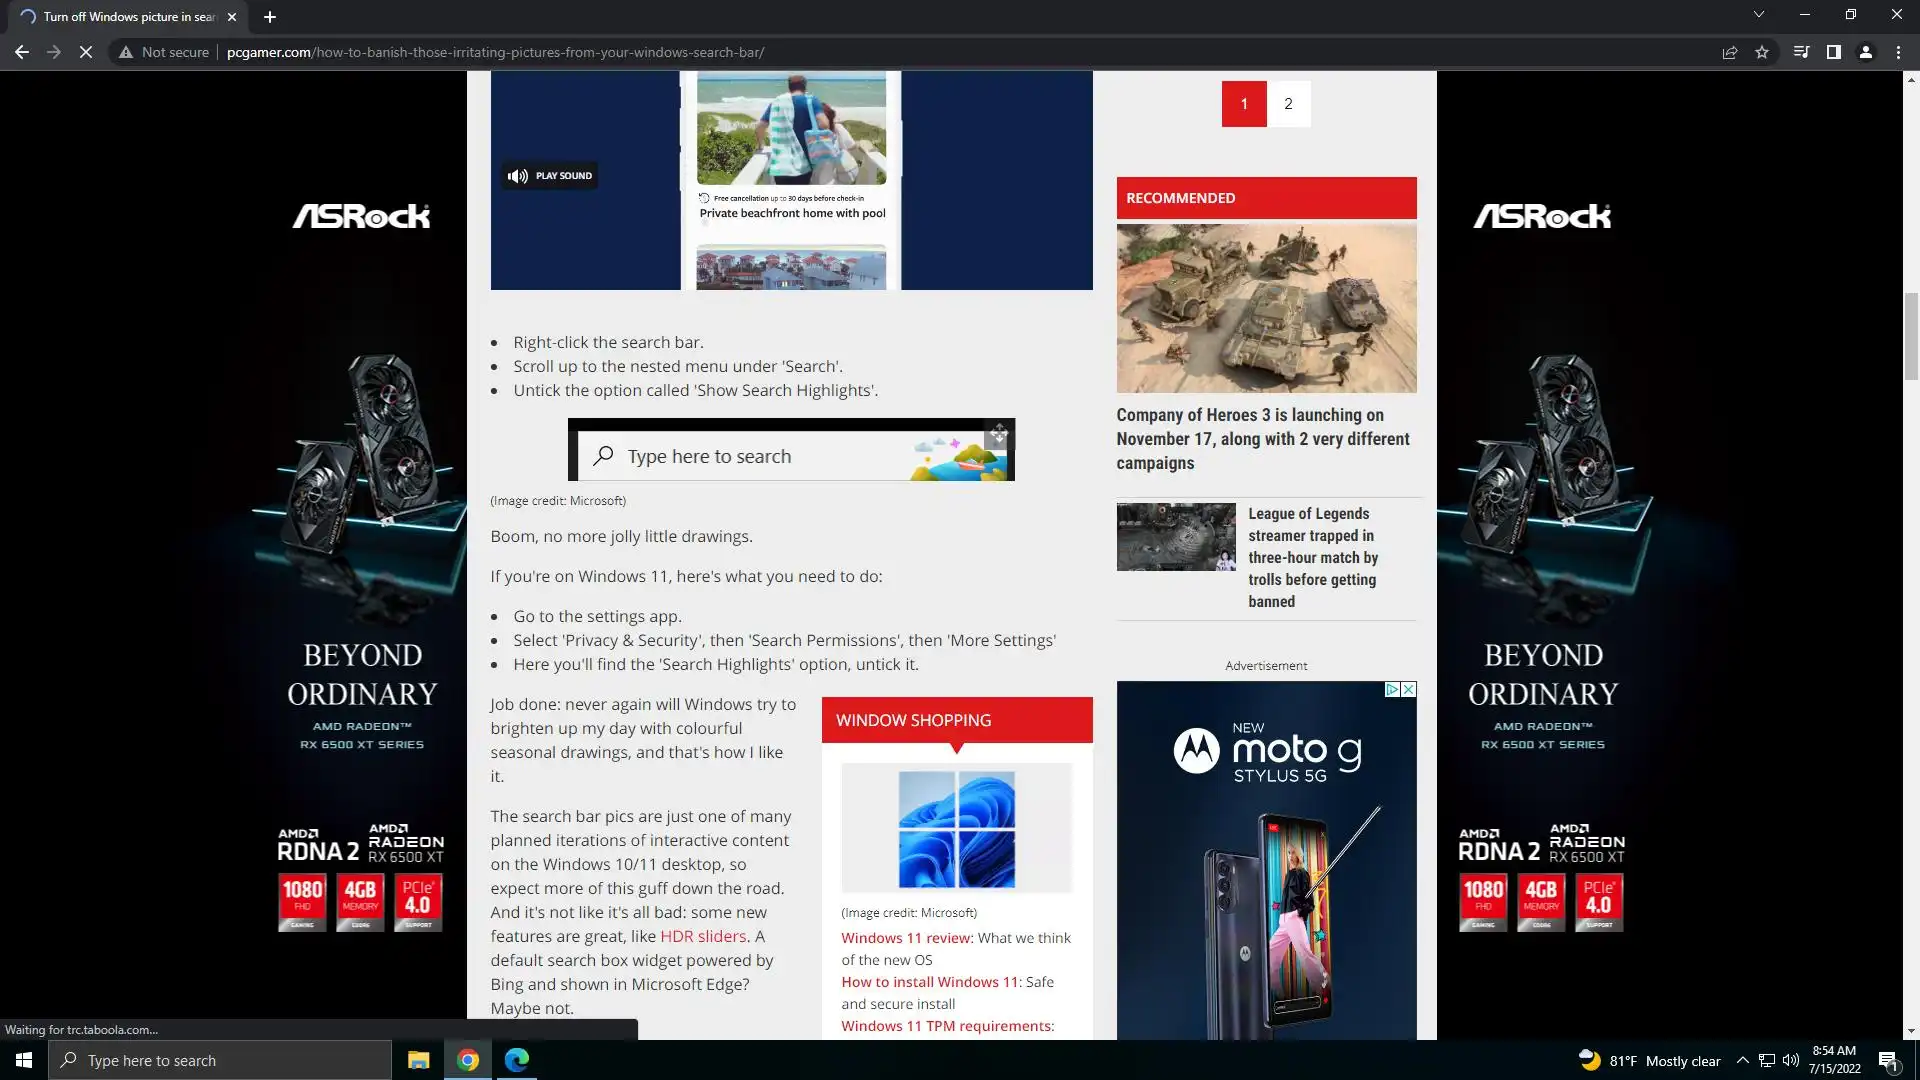Click the page vertical scrollbar thumb
Screen dimensions: 1920x1080
1911,336
